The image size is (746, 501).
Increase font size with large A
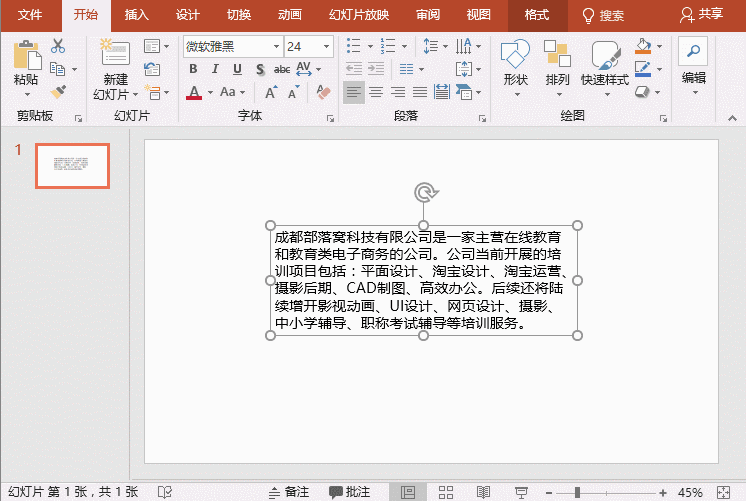(271, 92)
